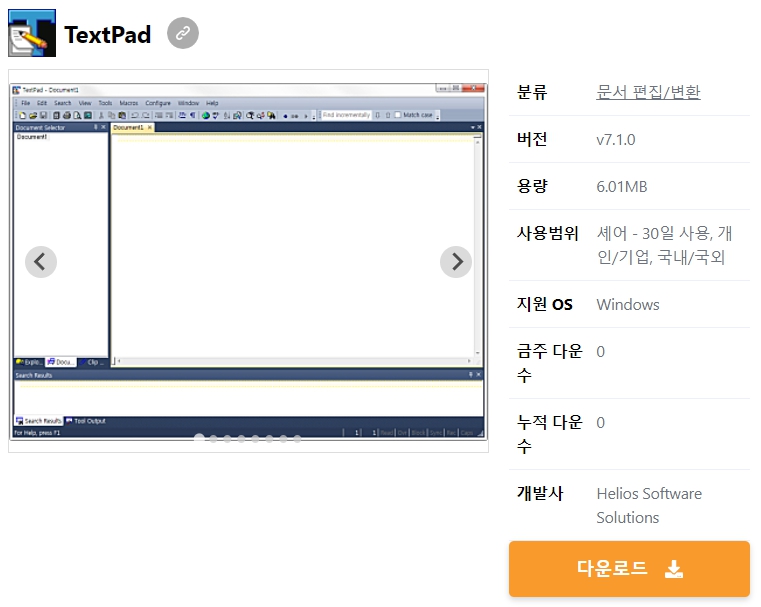Image resolution: width=761 pixels, height=607 pixels.
Task: Click the 지원 OS label
Action: 545,304
